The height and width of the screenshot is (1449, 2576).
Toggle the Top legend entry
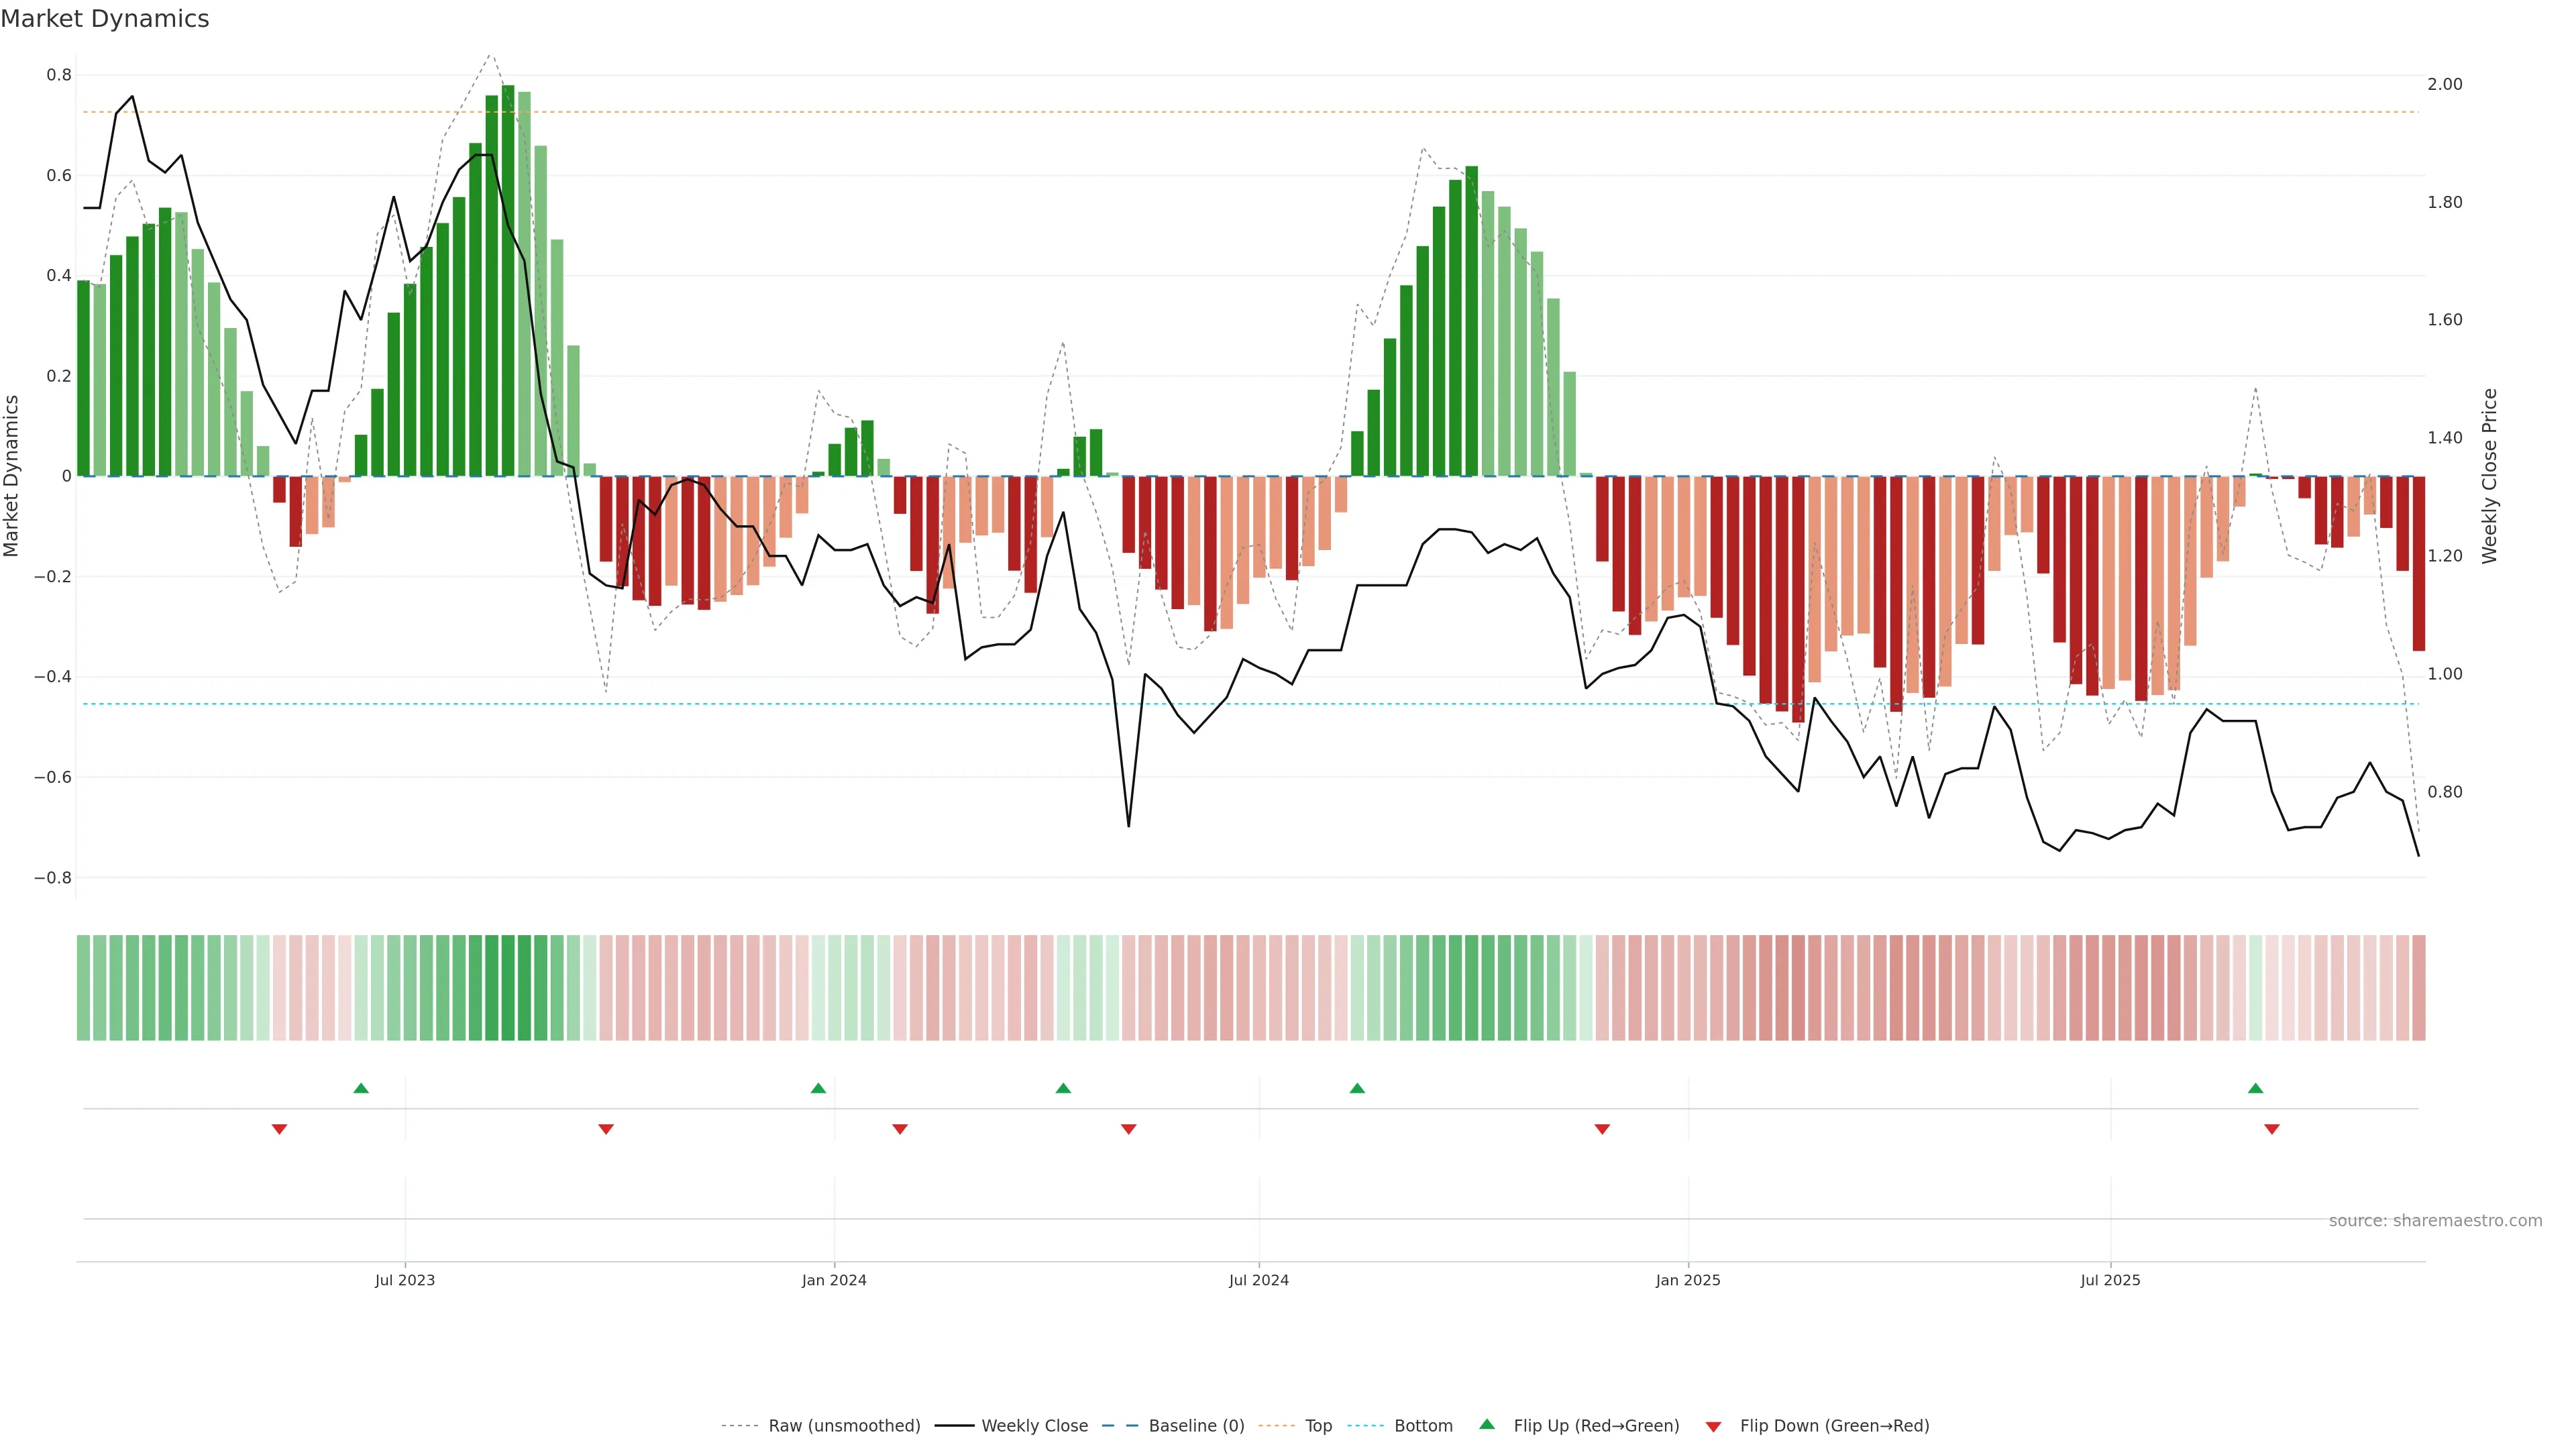point(1317,1426)
